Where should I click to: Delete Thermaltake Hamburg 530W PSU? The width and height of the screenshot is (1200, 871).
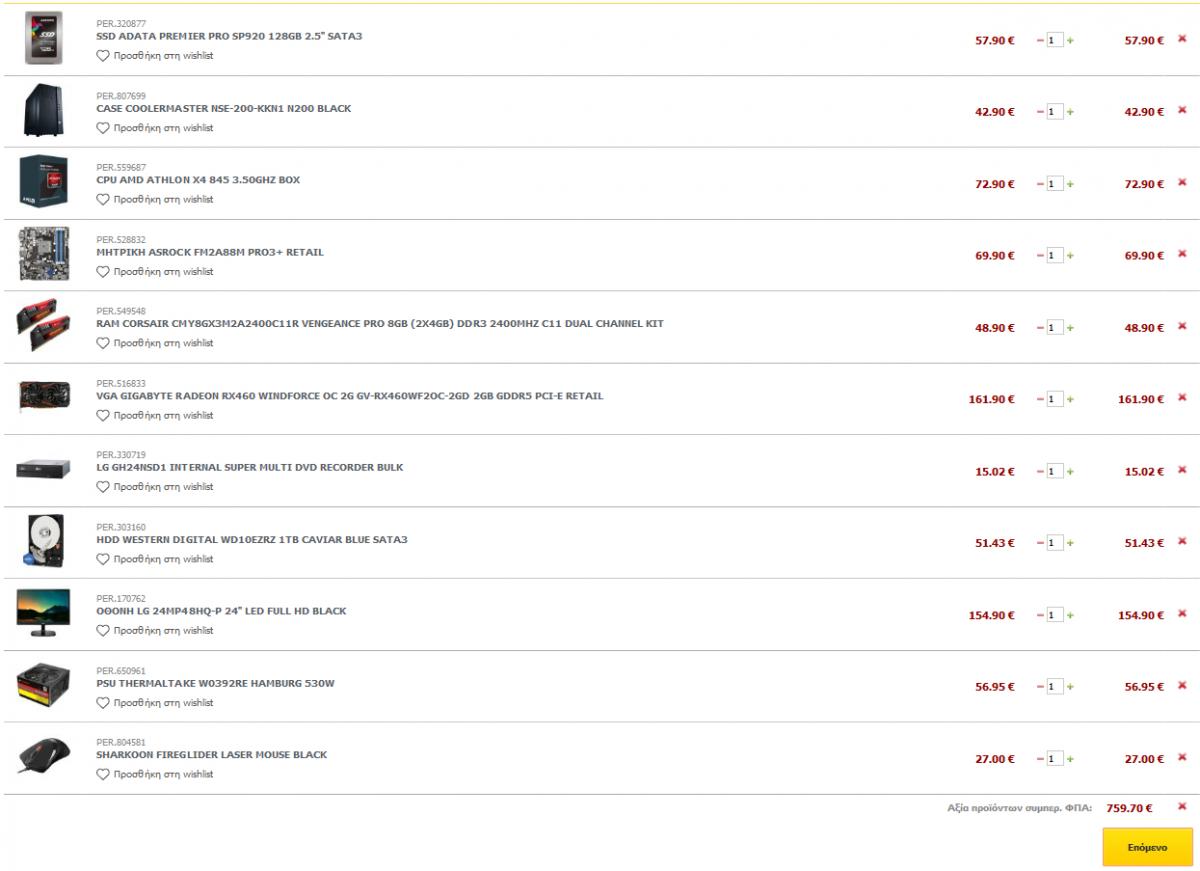click(1182, 686)
